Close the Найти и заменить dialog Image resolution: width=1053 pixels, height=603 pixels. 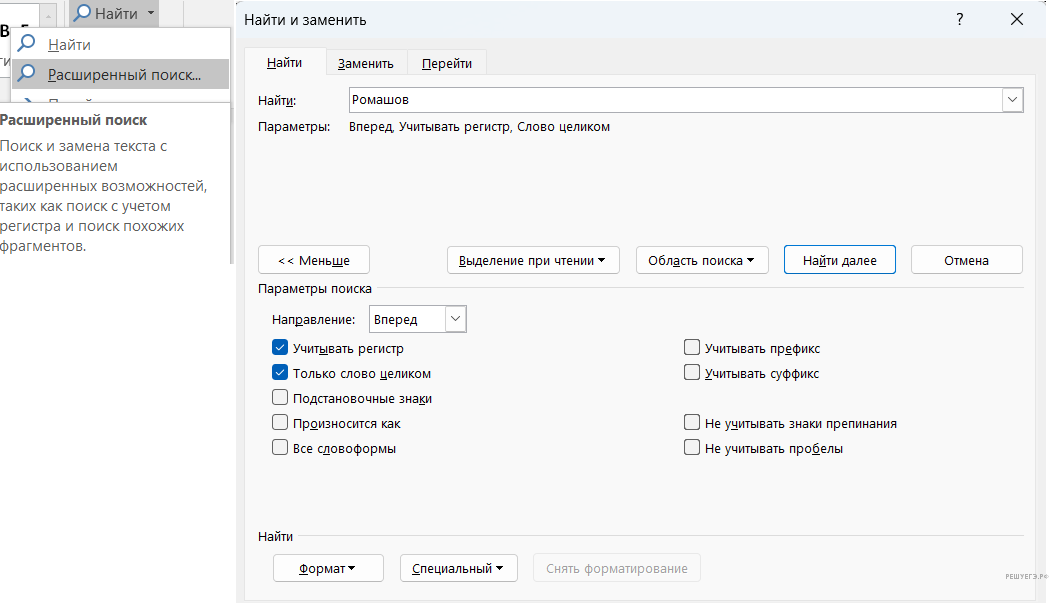click(x=1017, y=20)
